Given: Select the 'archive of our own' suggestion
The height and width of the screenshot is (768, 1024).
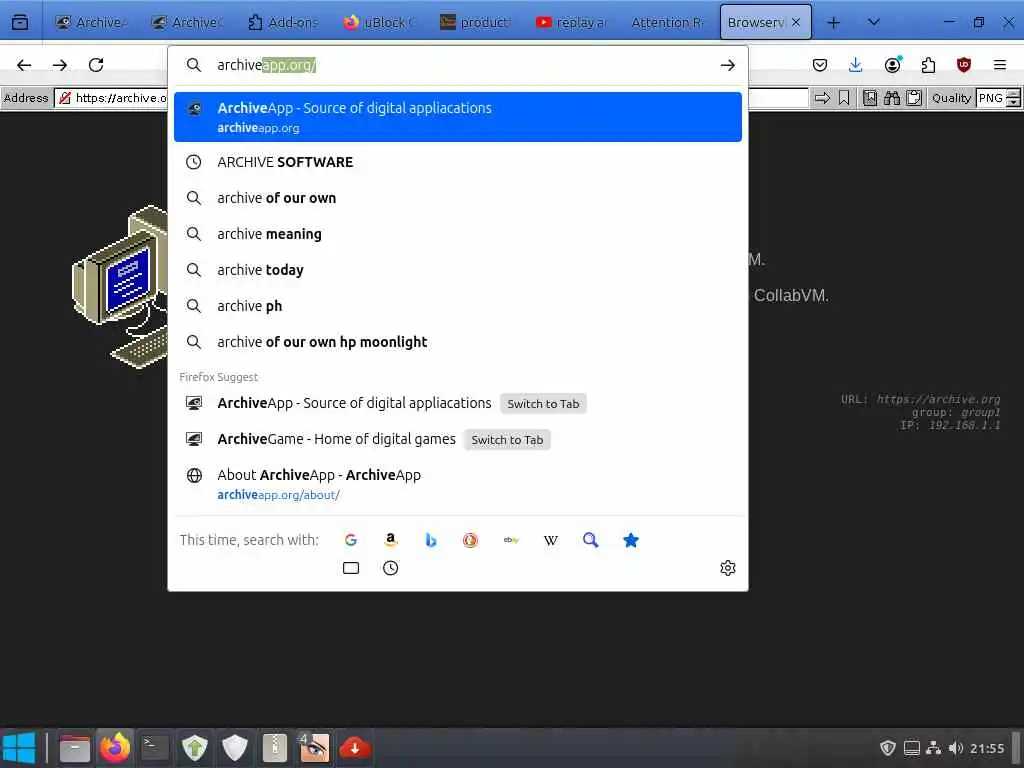Looking at the screenshot, I should coord(458,198).
